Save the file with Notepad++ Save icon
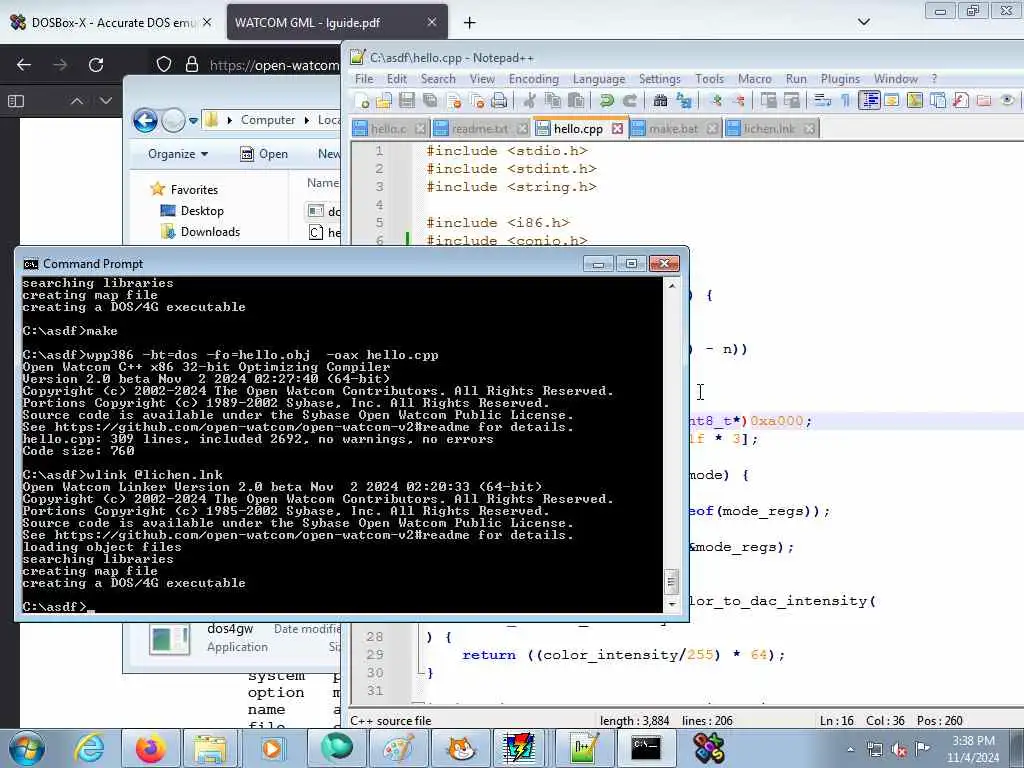Screen dimensions: 1024x768 coord(407,100)
